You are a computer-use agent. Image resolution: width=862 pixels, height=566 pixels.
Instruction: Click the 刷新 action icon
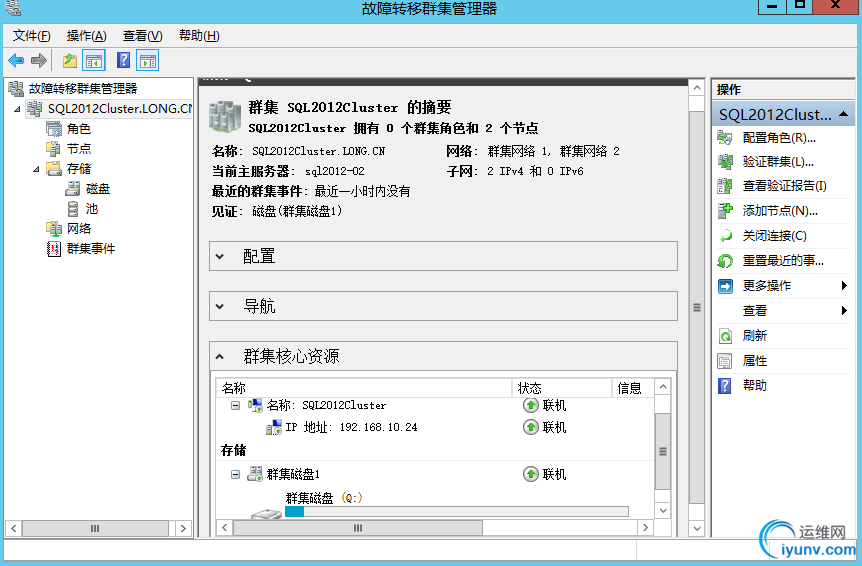[x=725, y=336]
